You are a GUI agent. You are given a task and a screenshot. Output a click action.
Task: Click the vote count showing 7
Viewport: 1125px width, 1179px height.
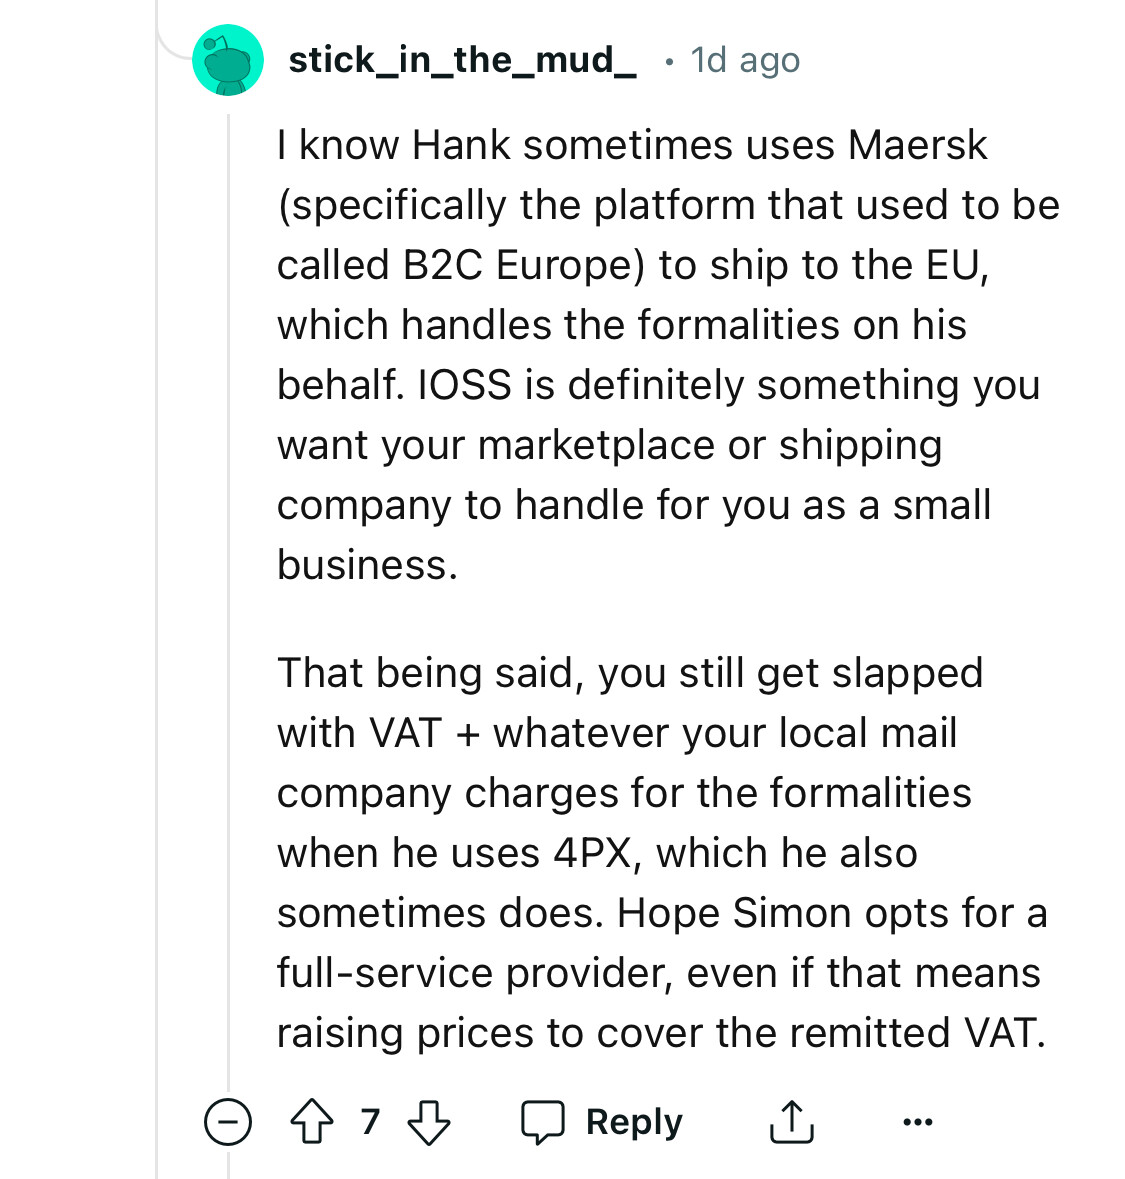coord(370,1122)
